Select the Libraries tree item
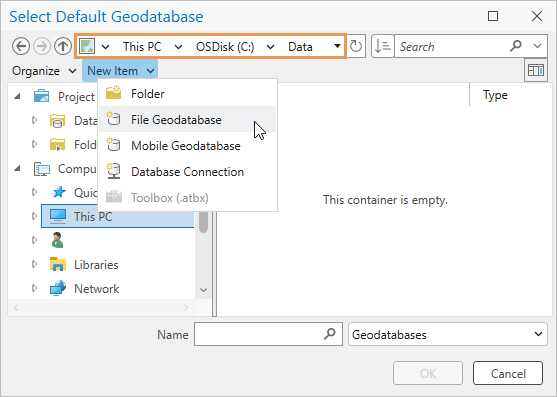 [x=96, y=264]
